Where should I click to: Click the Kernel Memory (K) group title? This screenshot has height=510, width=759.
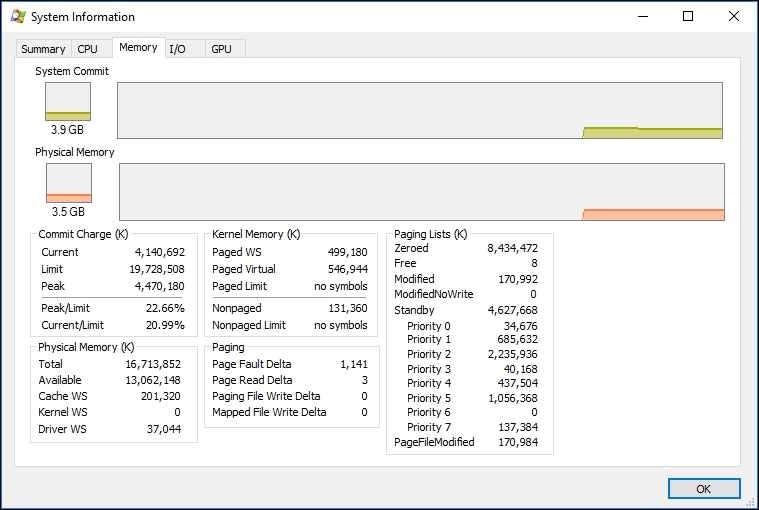pos(256,234)
